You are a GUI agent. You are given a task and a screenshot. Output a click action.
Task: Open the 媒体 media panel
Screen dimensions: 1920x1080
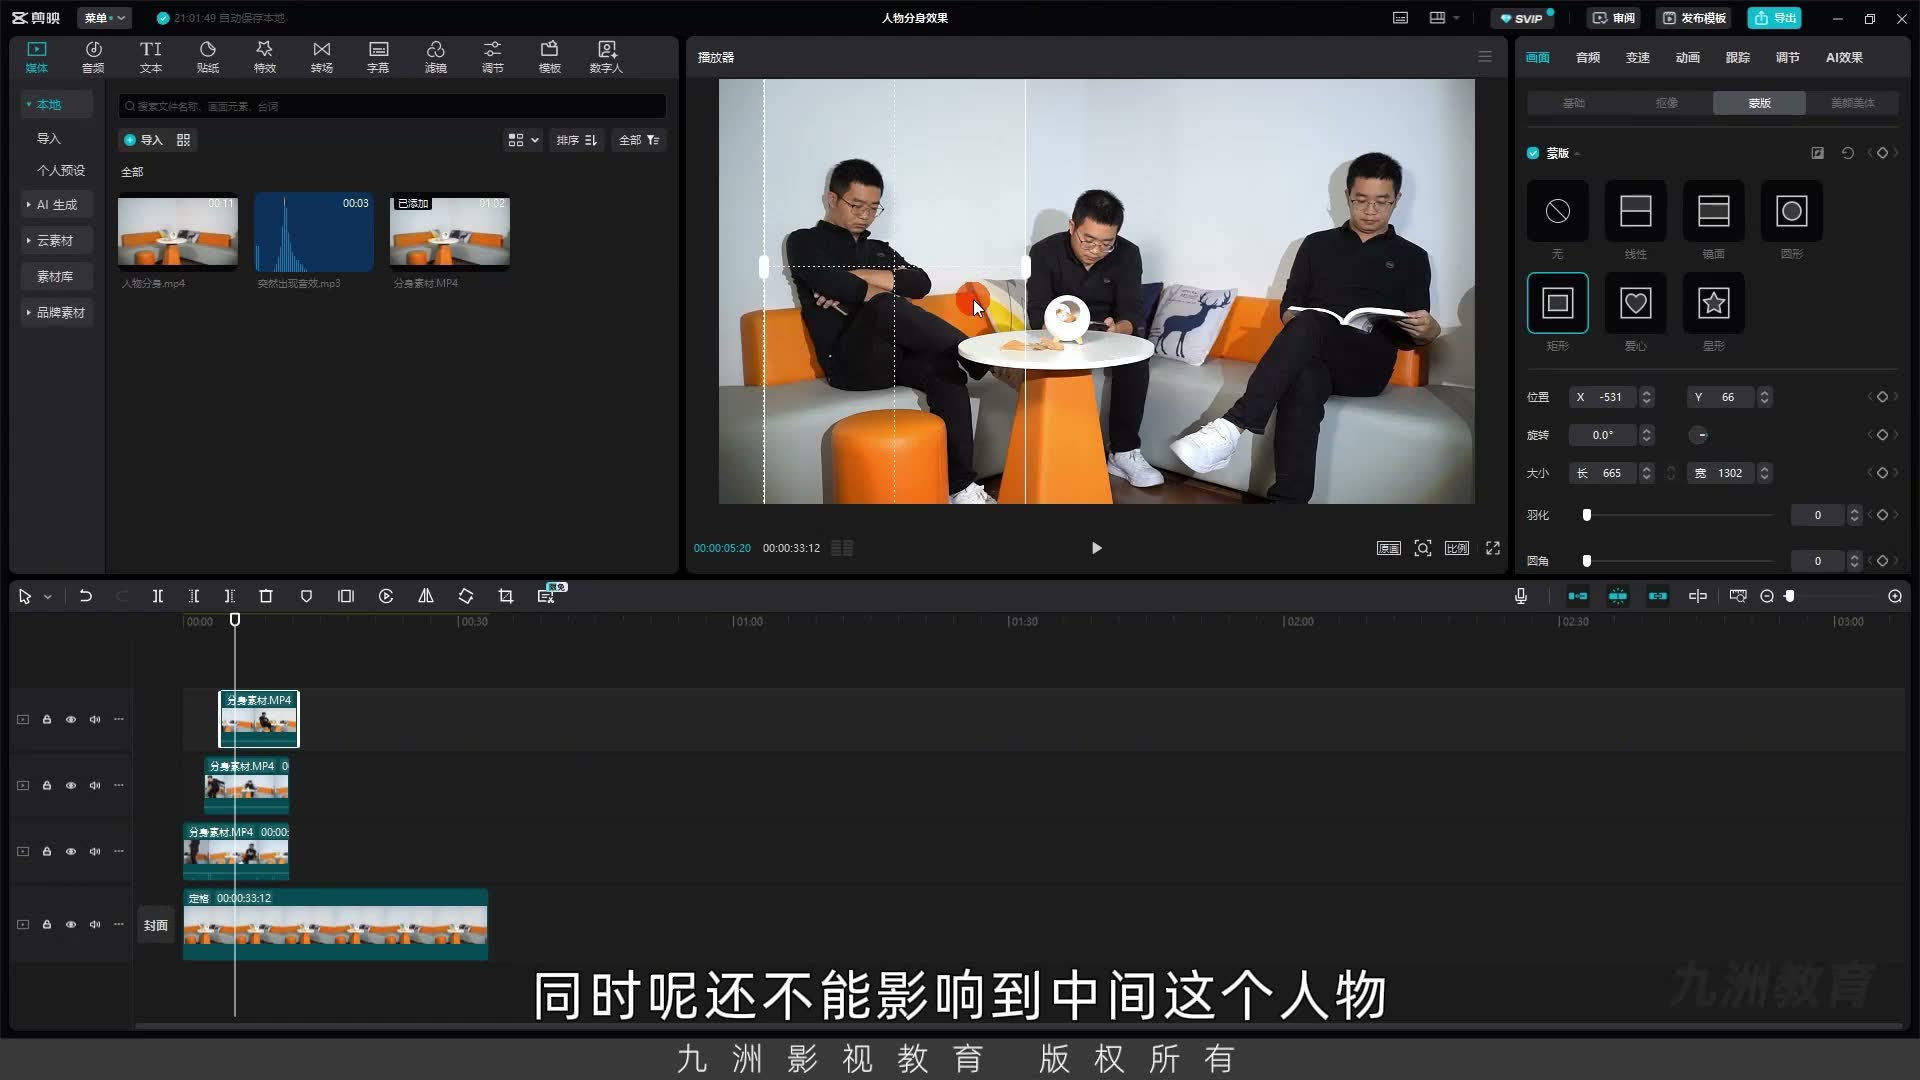point(37,57)
